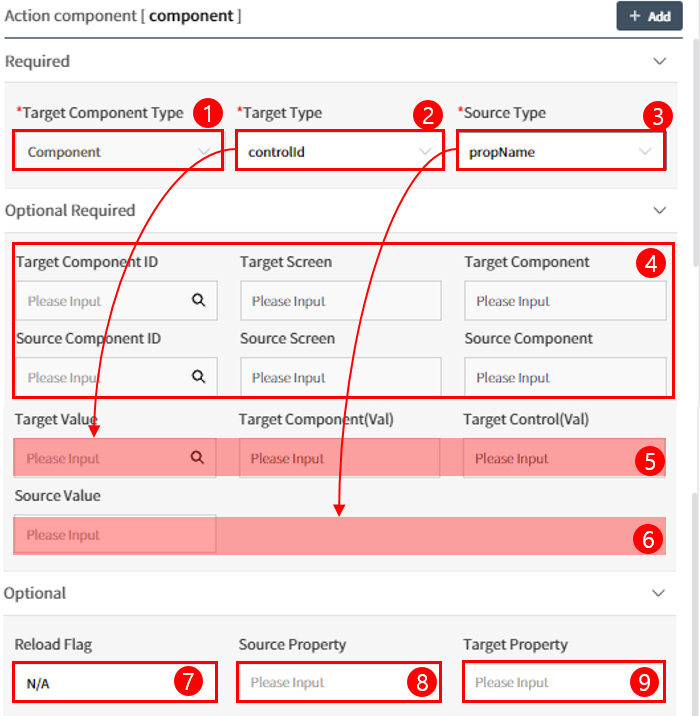Click search icon in Target Component ID
Screen dimensions: 700x716
199,300
